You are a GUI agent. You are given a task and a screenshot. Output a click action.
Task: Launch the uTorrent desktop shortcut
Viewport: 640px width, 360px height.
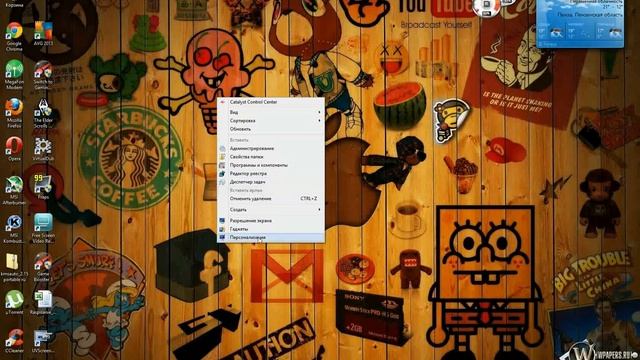pyautogui.click(x=14, y=302)
